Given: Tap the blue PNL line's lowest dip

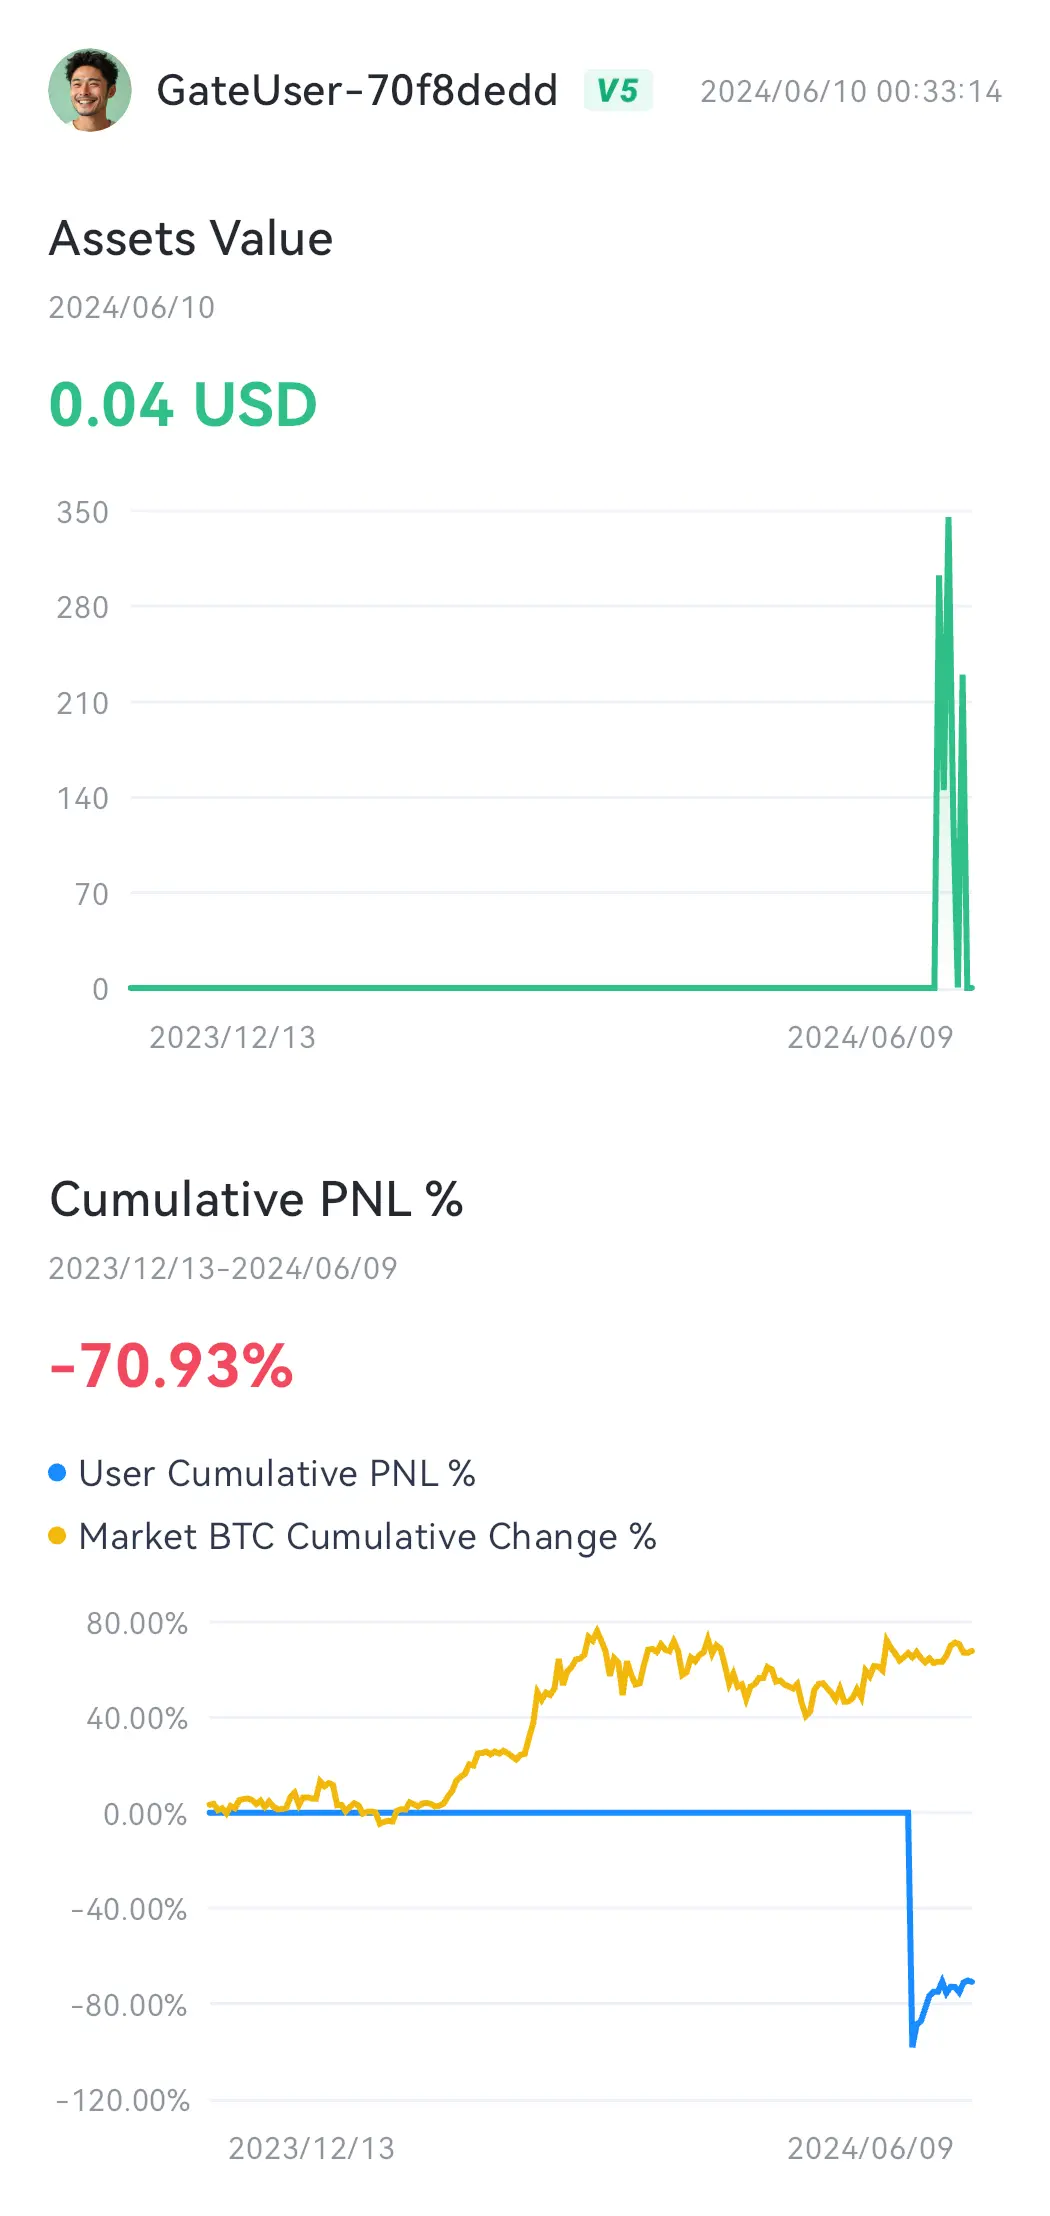Looking at the screenshot, I should point(912,2044).
